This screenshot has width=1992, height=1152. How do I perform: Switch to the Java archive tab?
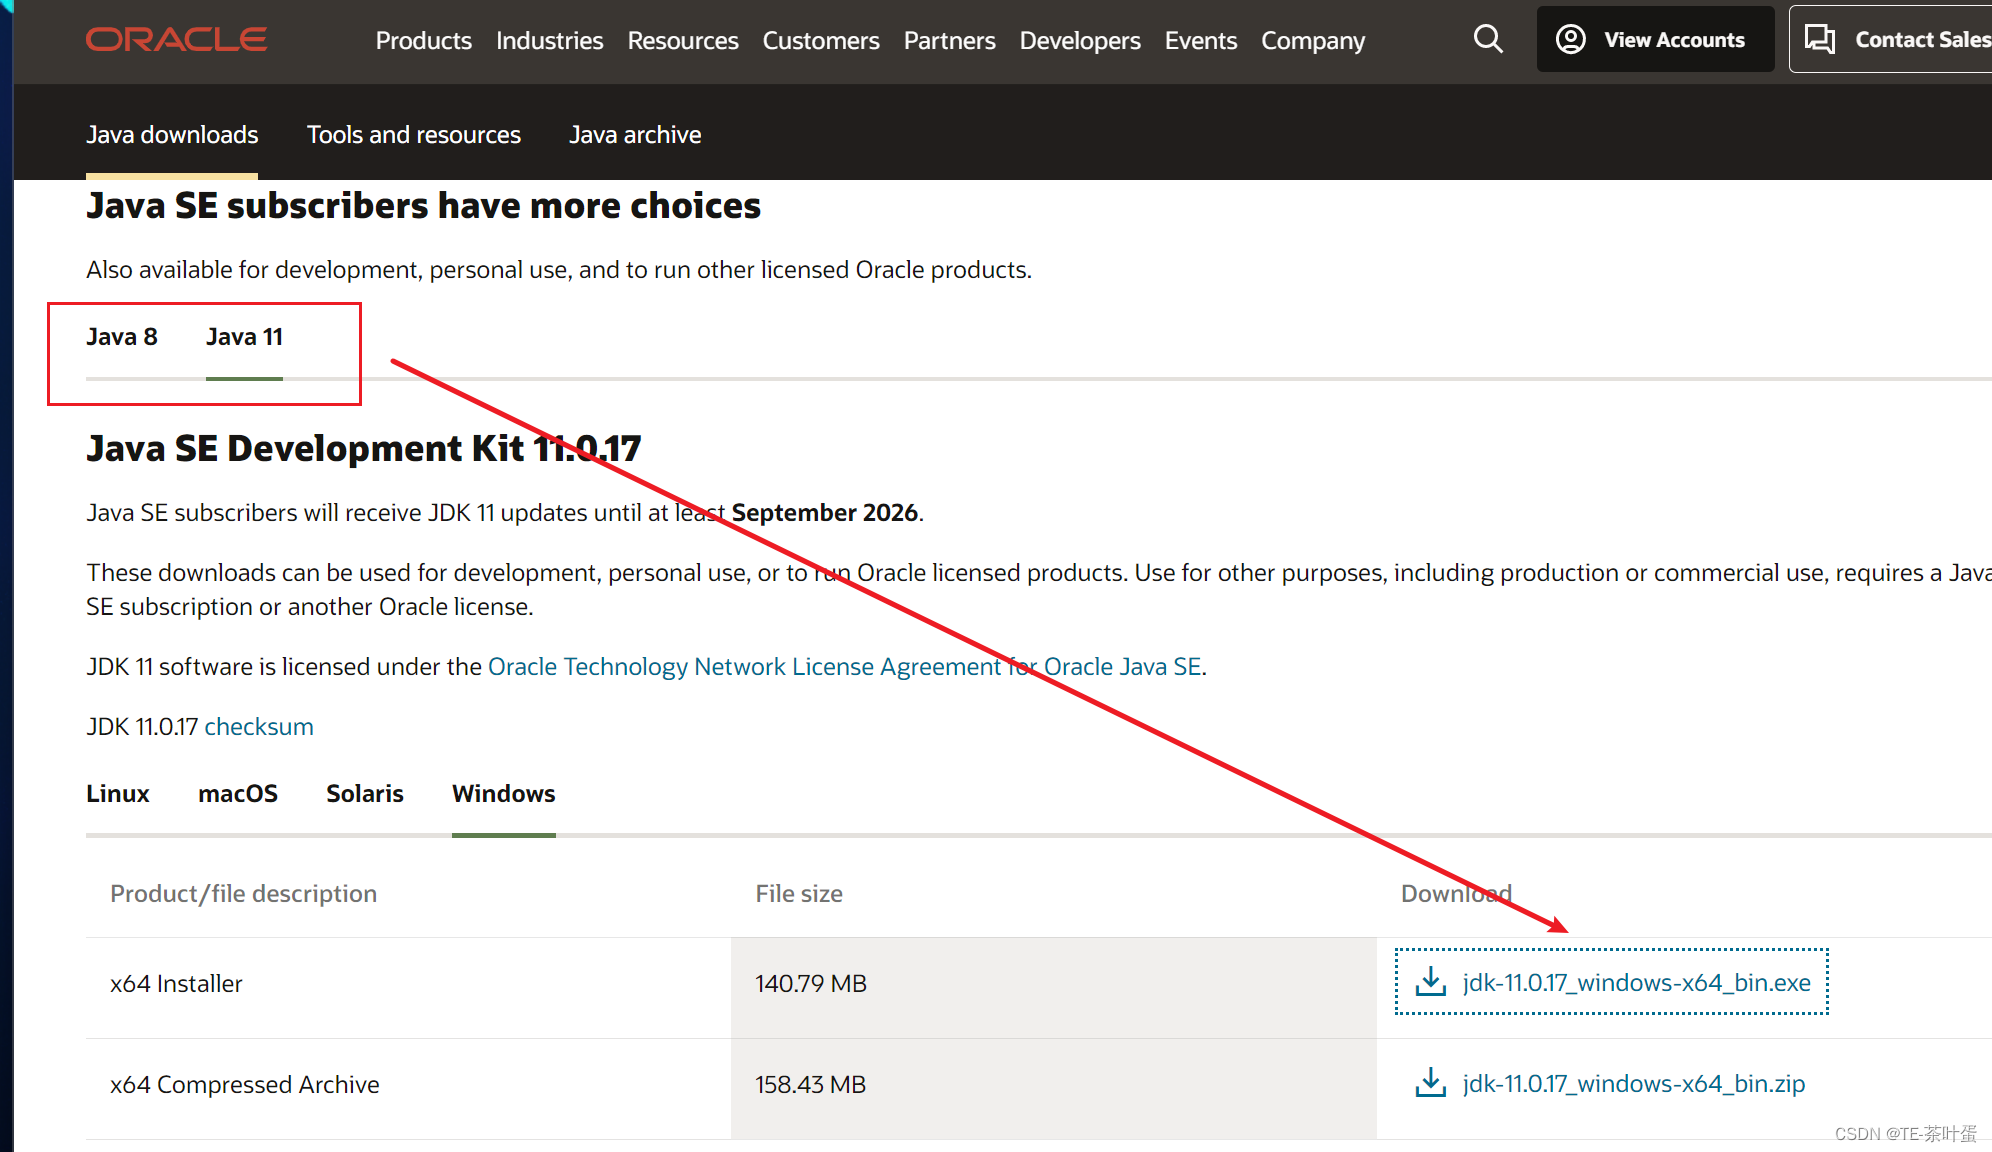pyautogui.click(x=635, y=134)
